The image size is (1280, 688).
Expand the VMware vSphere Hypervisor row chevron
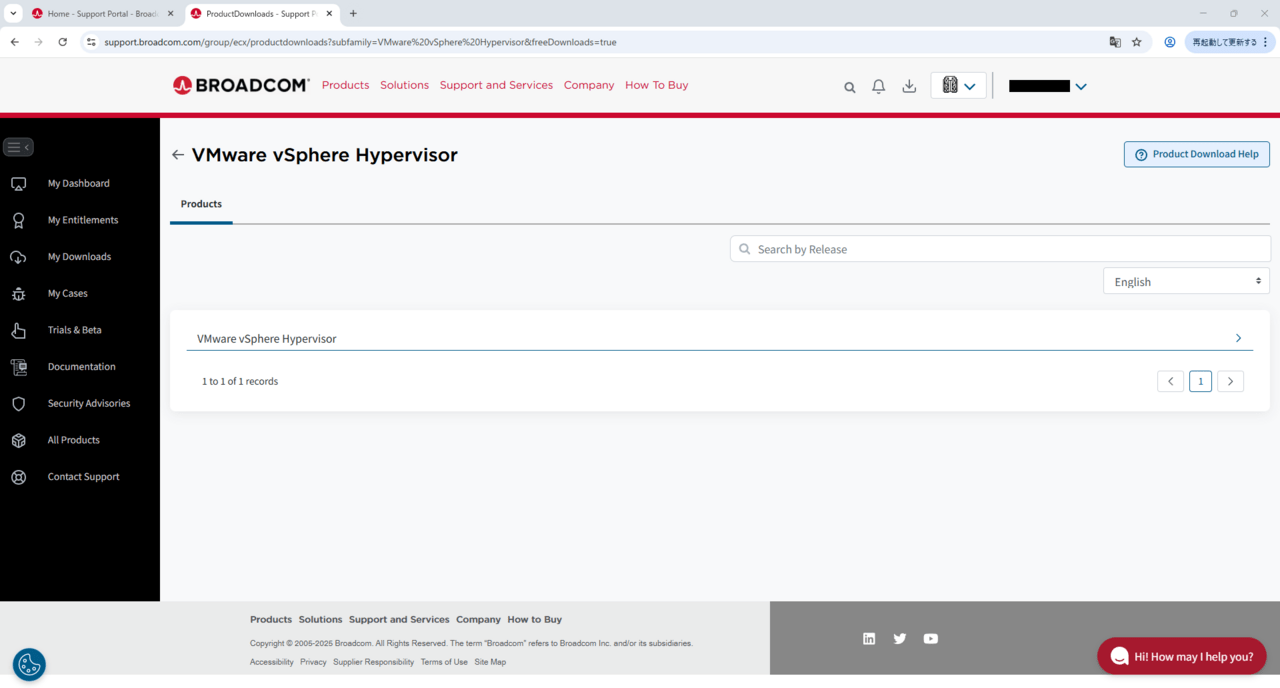[1238, 338]
